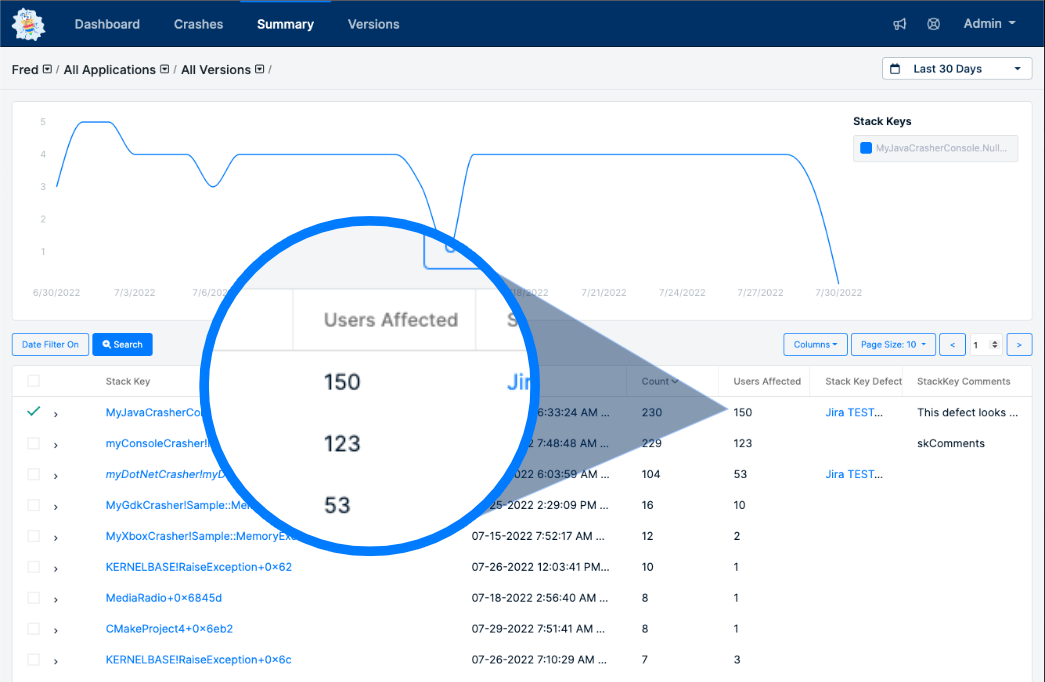Click the magnifier icon on the Search button
The image size is (1045, 682).
[106, 344]
